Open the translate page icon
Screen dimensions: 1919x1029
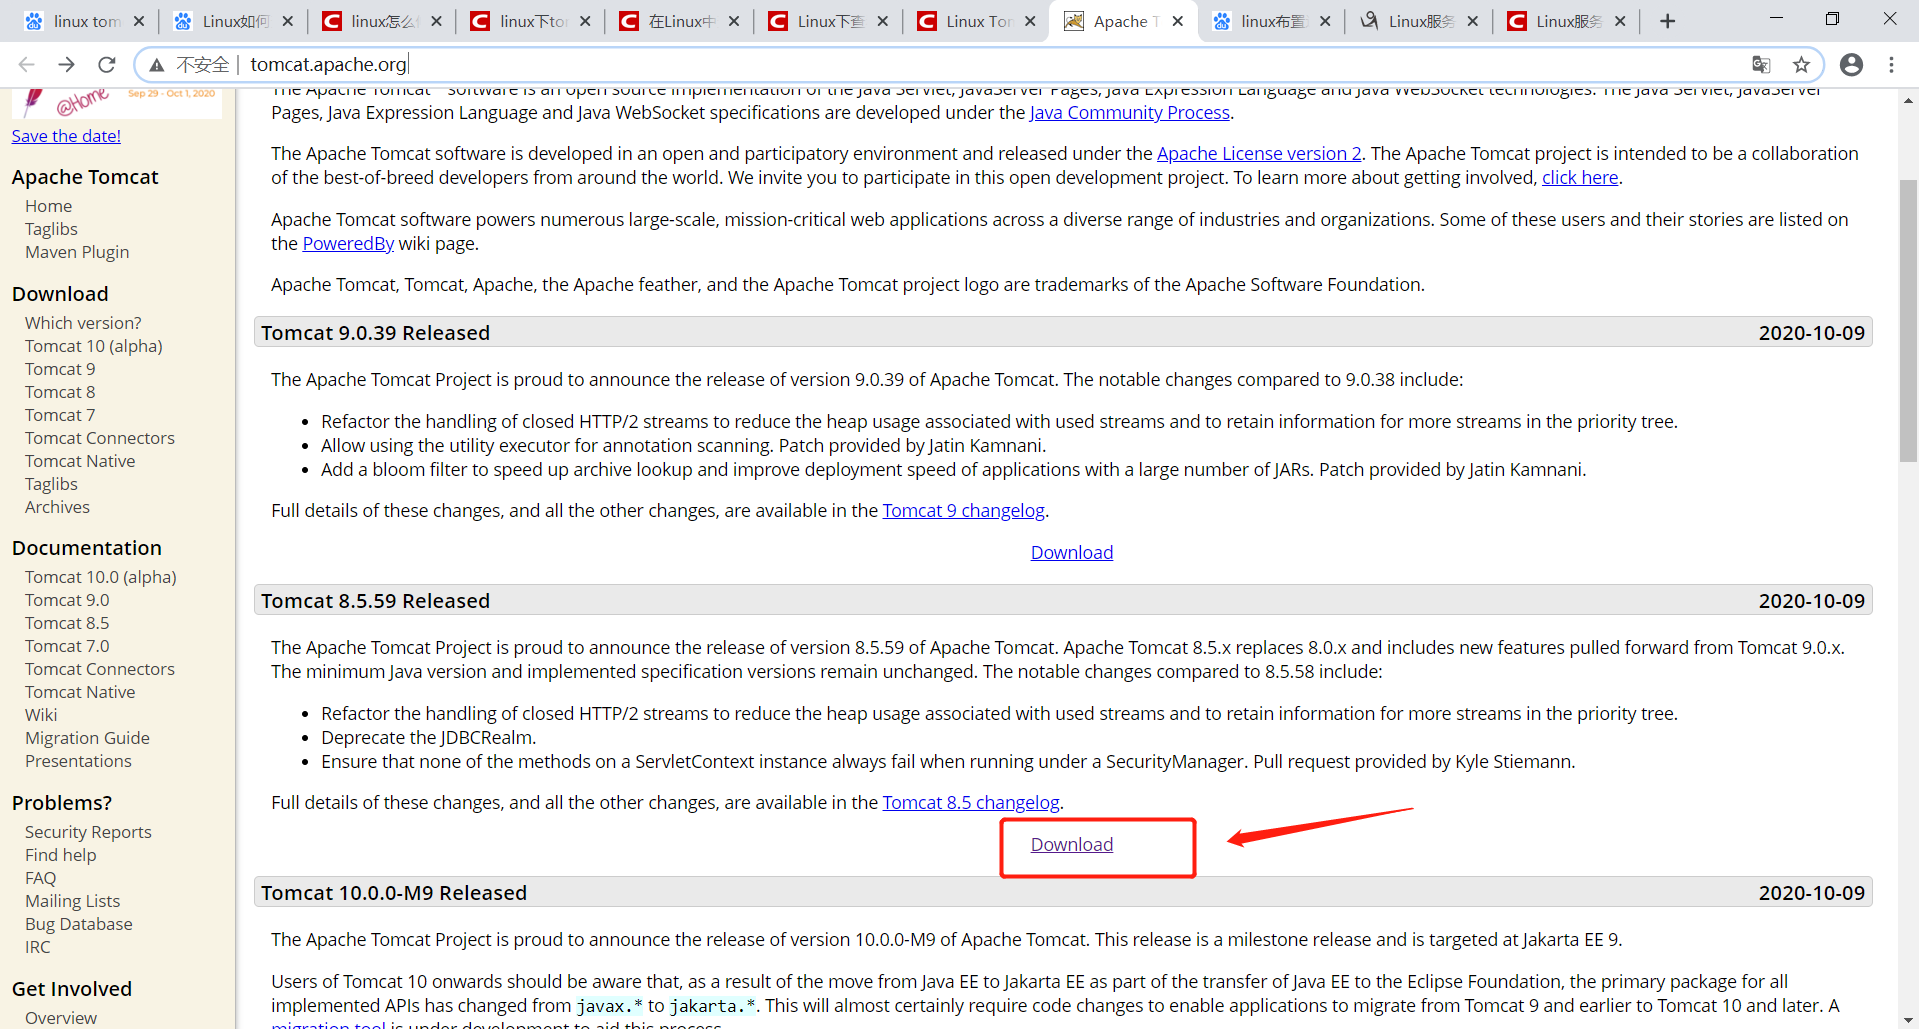pyautogui.click(x=1761, y=65)
